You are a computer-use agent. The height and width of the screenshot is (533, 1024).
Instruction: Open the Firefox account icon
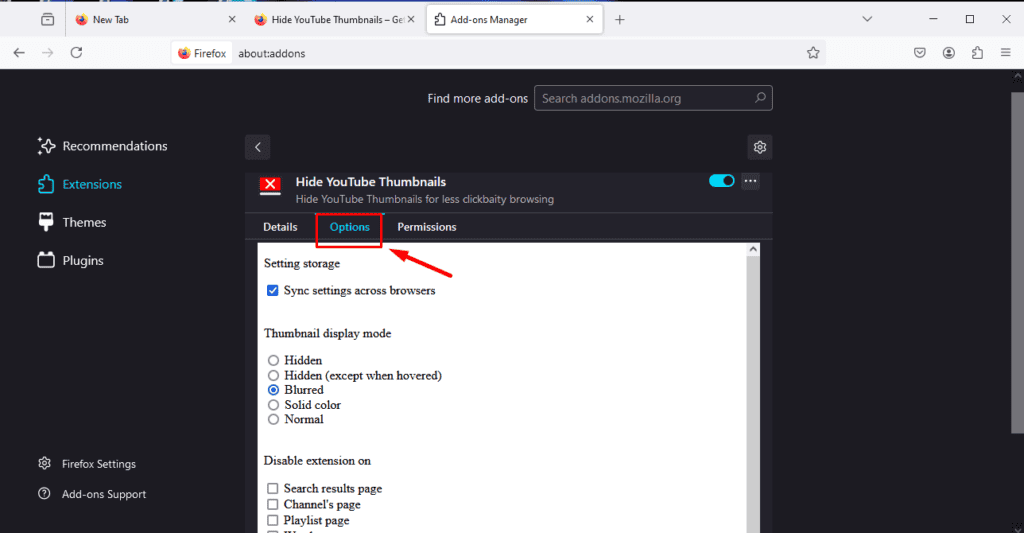949,53
